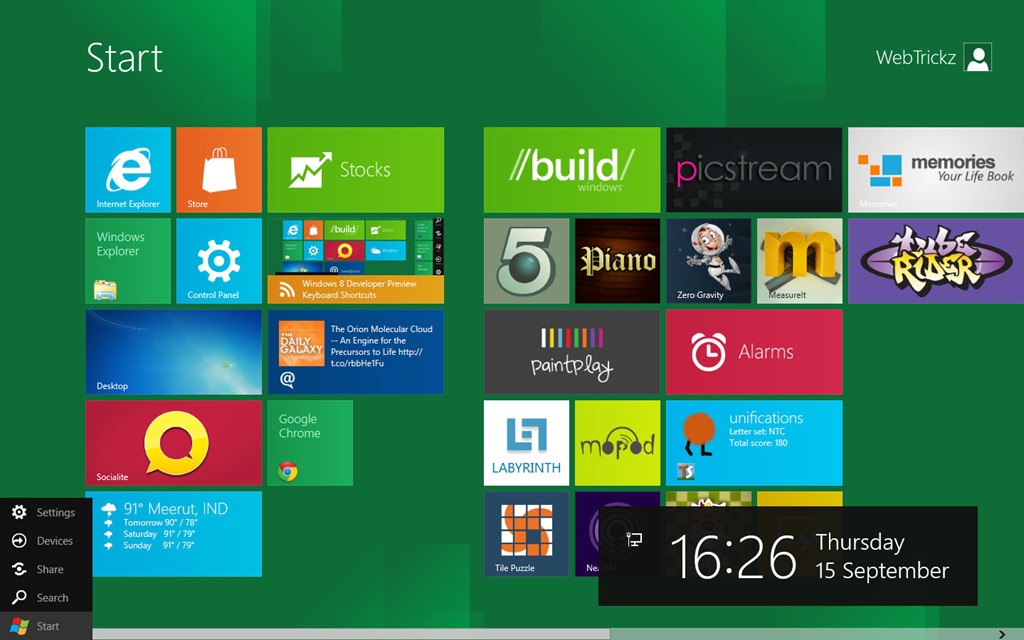Open the paintplay tile

[572, 352]
